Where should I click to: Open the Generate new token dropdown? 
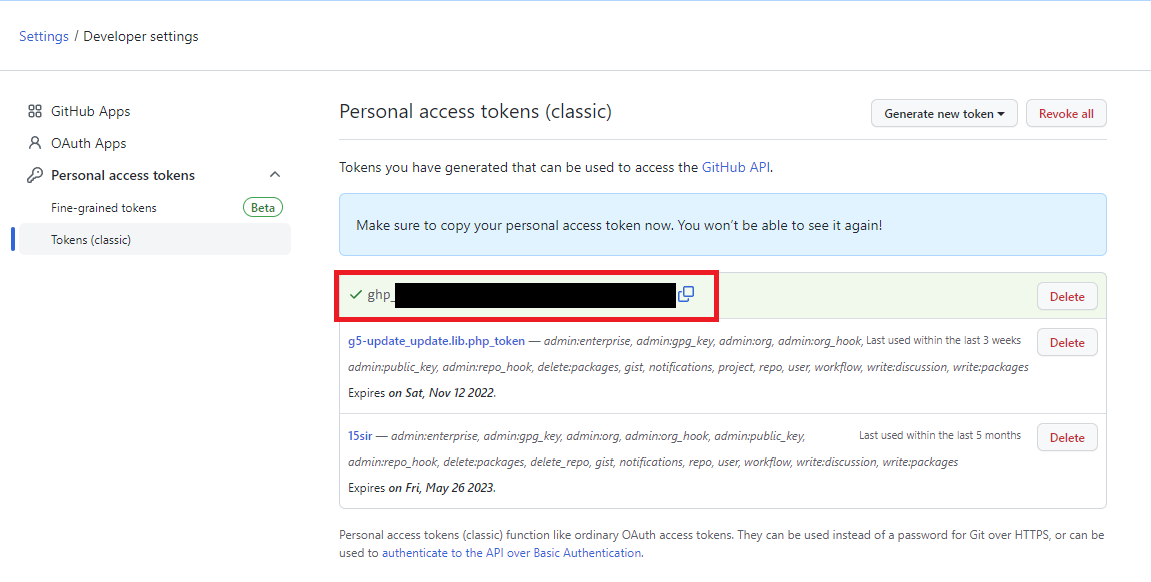tap(944, 114)
